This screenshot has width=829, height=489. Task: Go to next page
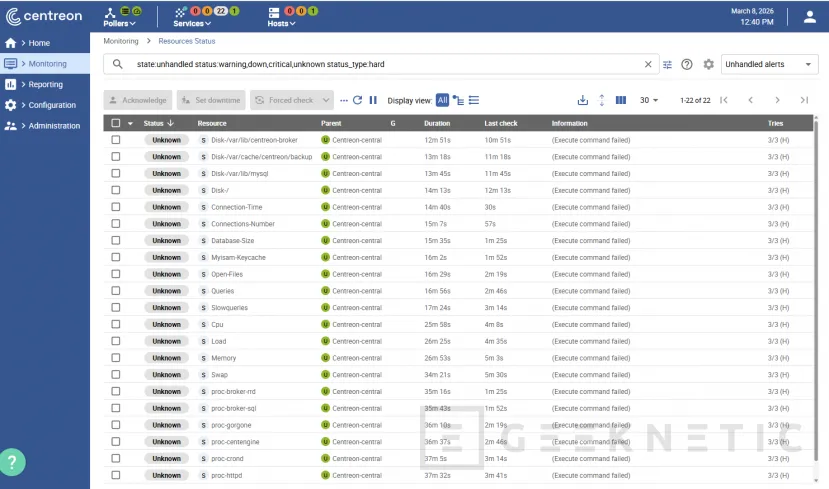(777, 100)
